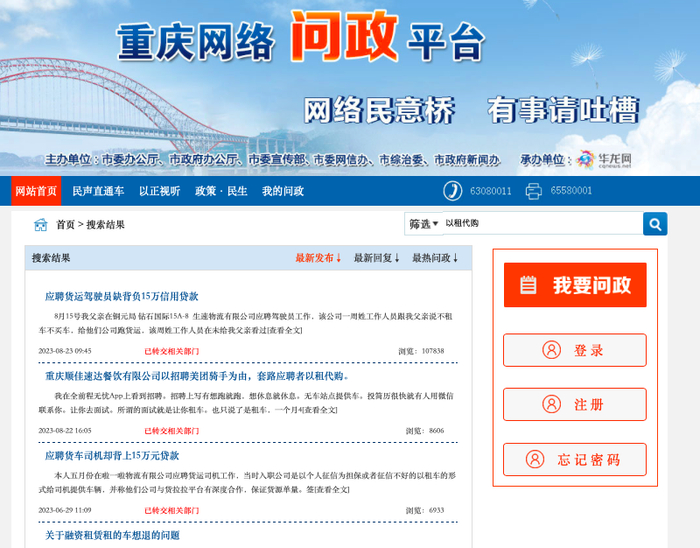Click the magnifier search button
Screen dimensions: 700x548
coord(655,224)
